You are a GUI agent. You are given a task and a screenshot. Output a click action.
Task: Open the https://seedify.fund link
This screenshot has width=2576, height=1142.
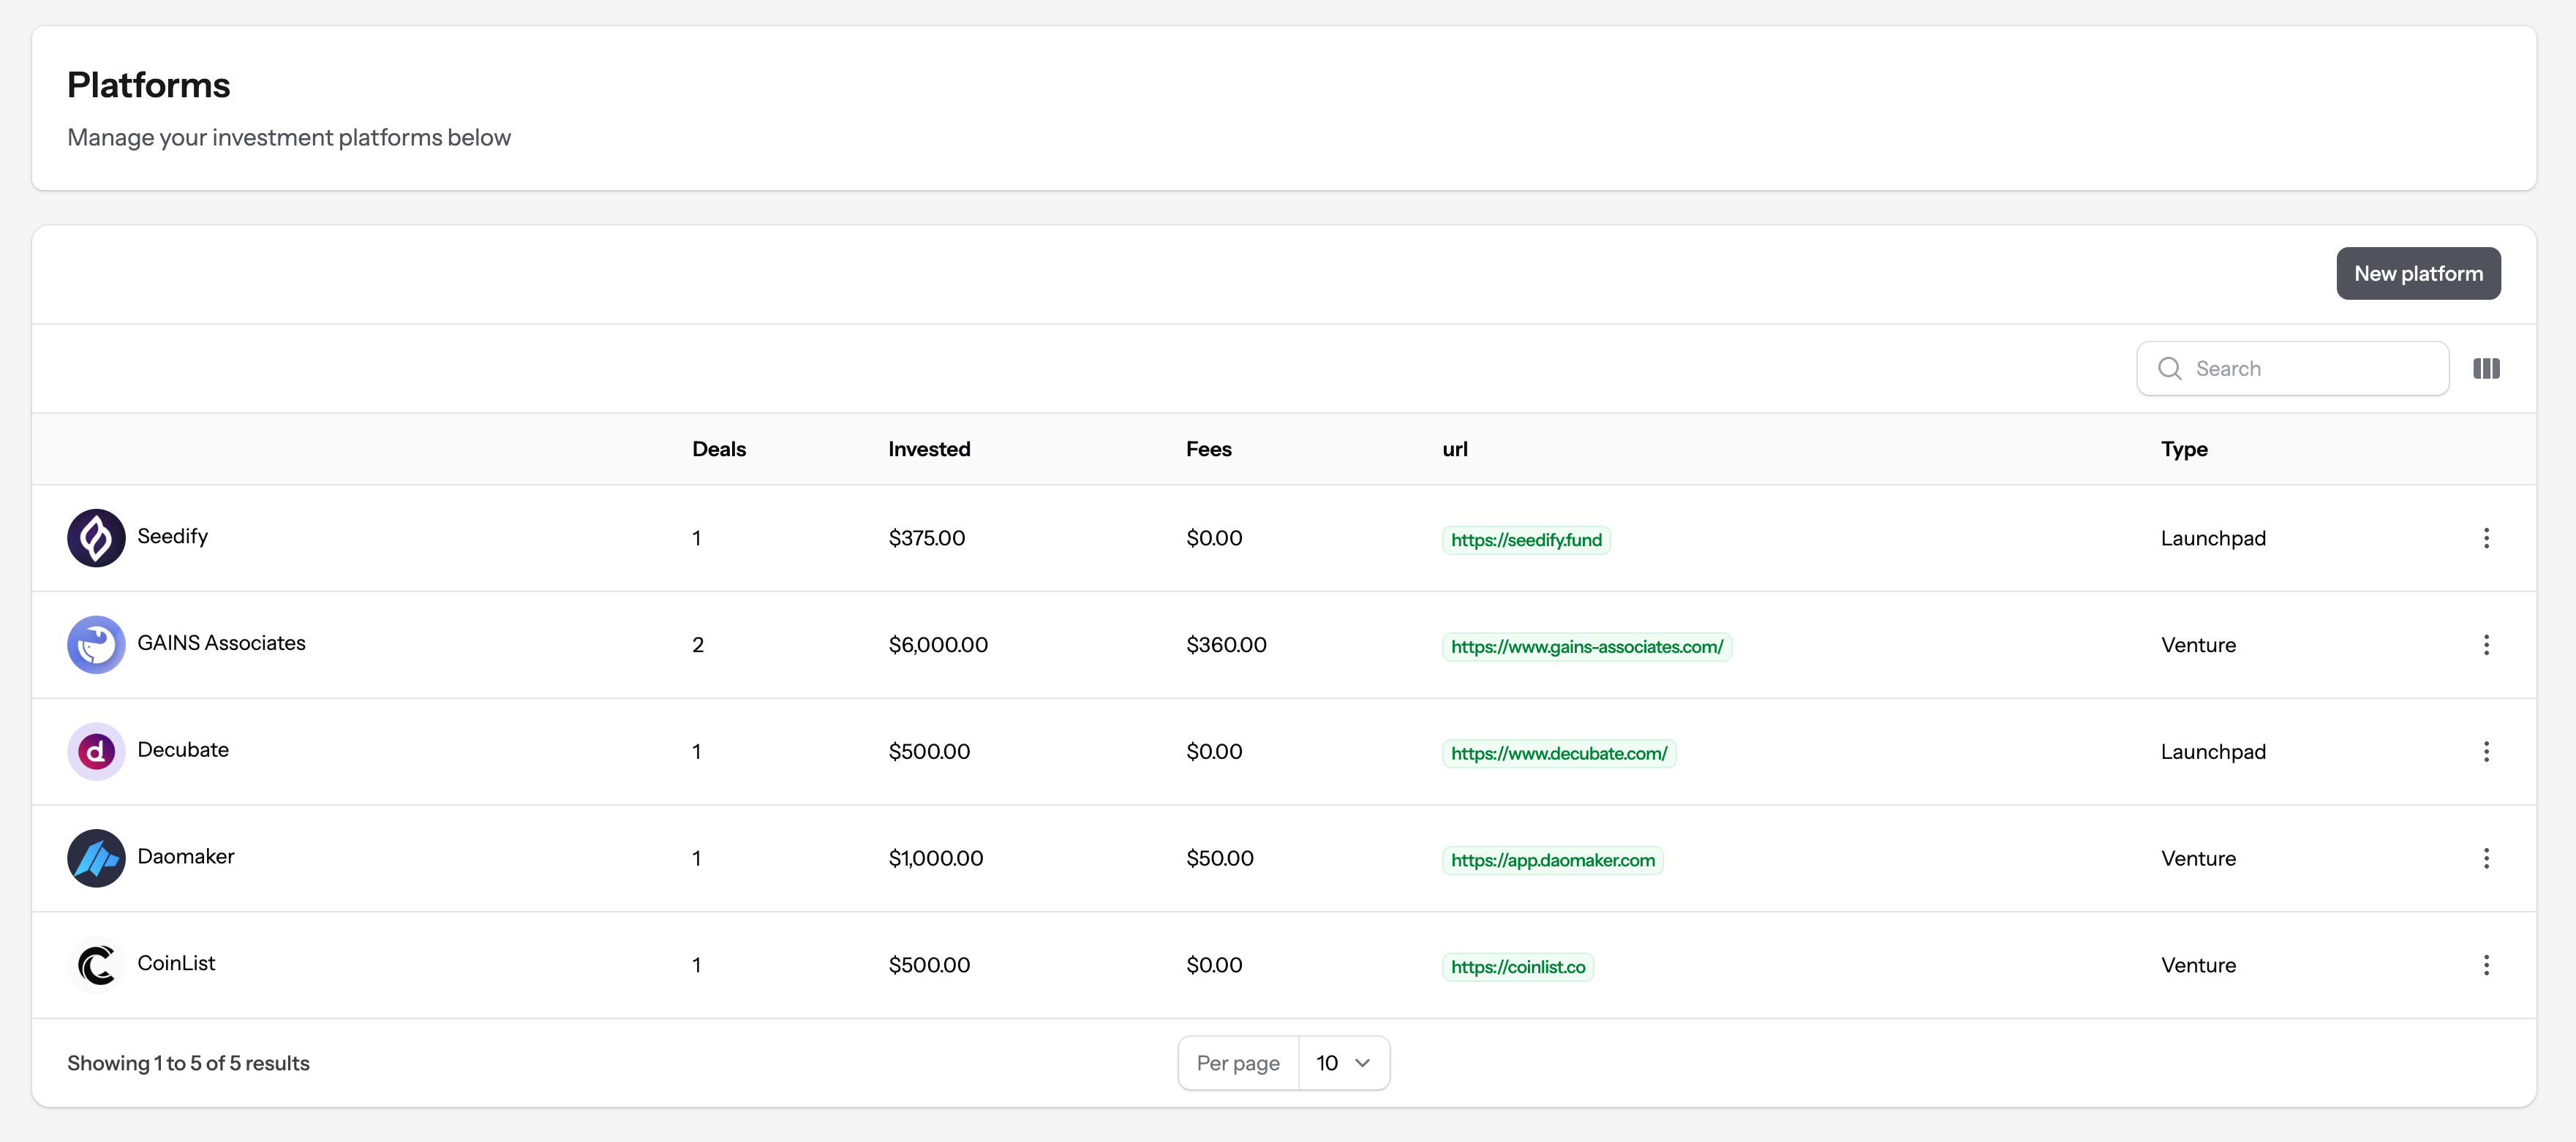click(x=1525, y=540)
